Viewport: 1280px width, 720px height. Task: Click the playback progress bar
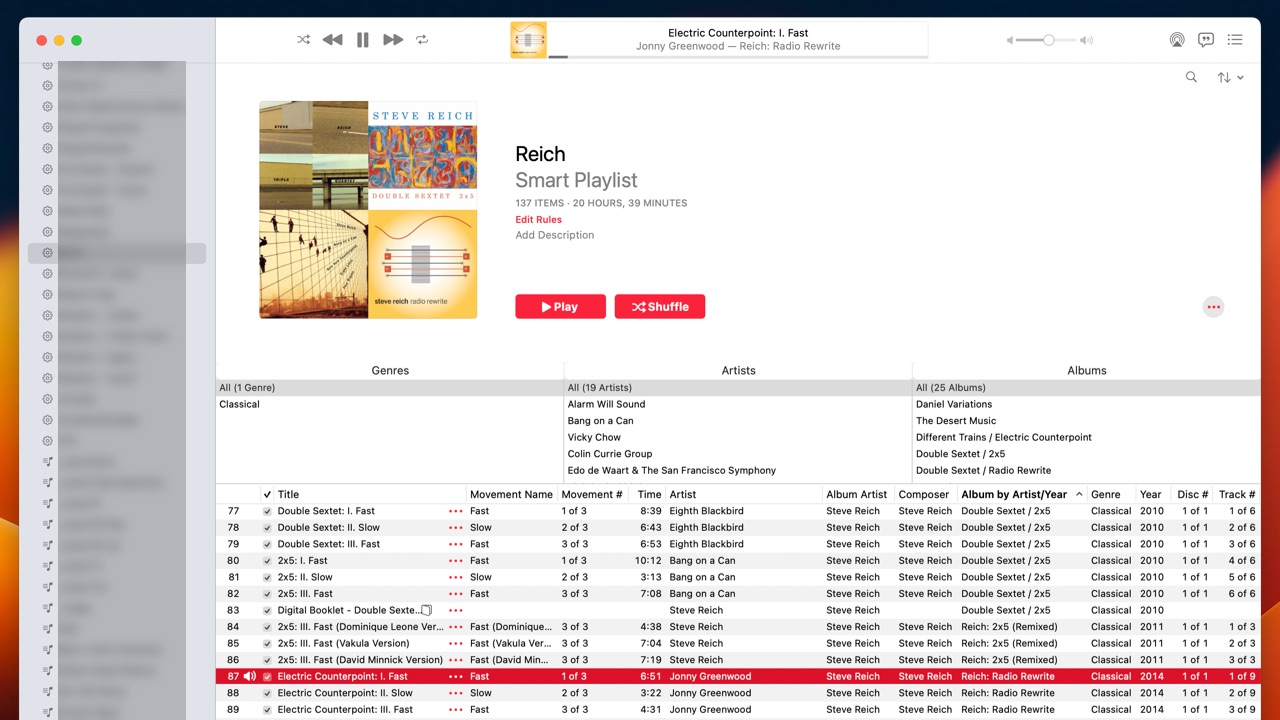(x=738, y=57)
